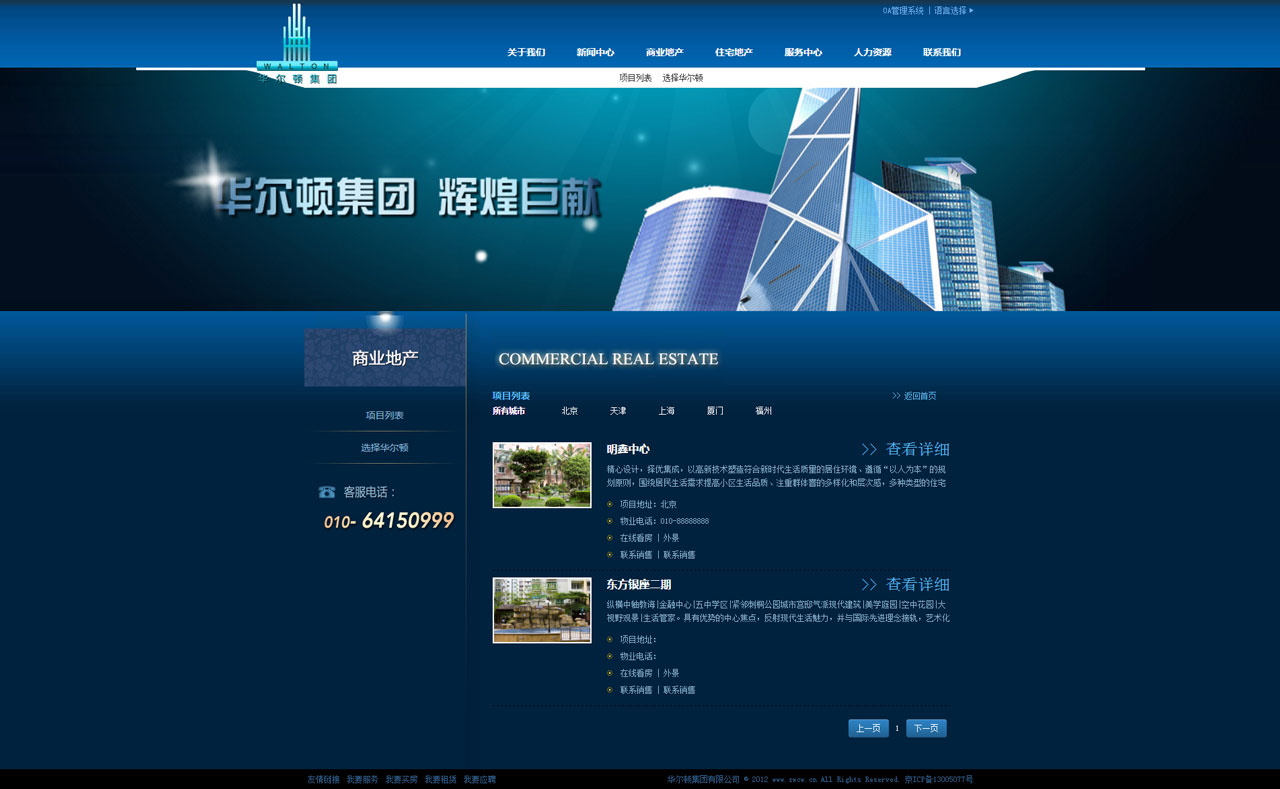1280x789 pixels.
Task: Open the 商业地产 top navigation menu
Action: (664, 53)
